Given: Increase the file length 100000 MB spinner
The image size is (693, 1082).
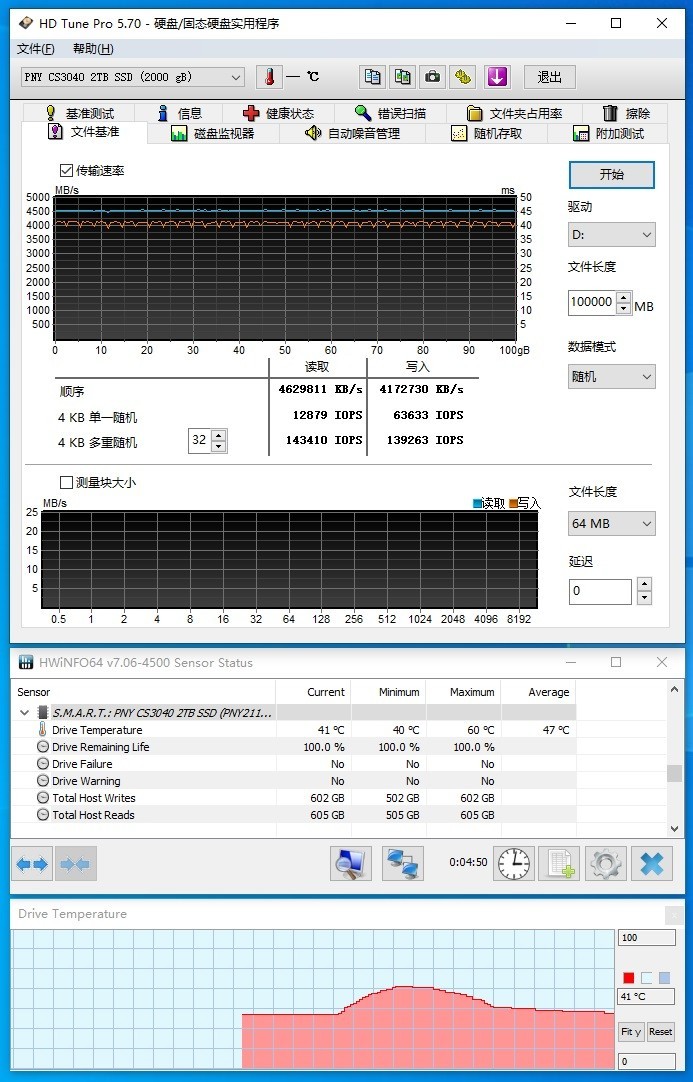Looking at the screenshot, I should (624, 297).
